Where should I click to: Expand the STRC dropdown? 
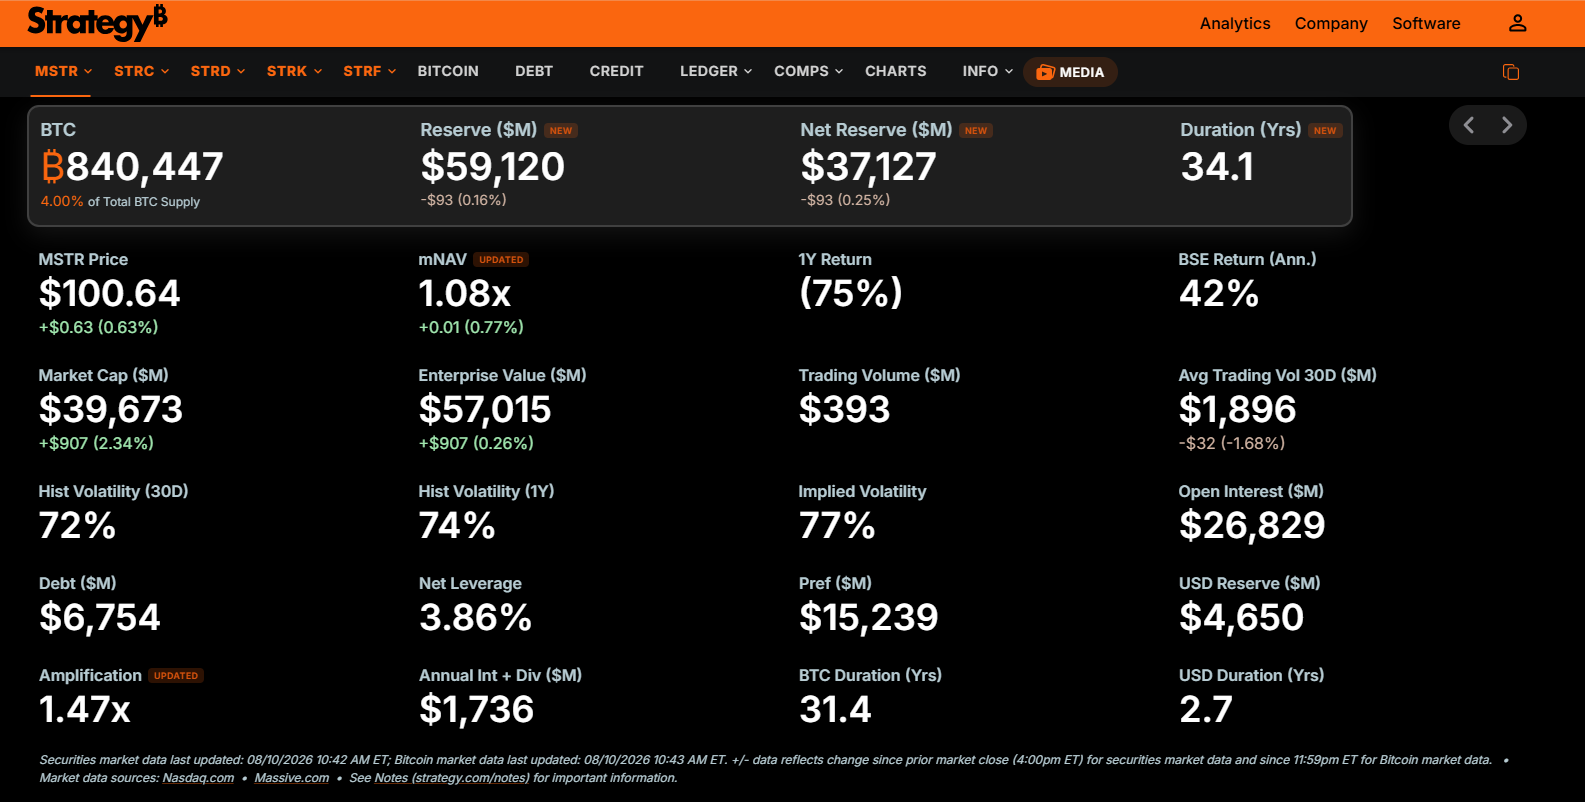[x=141, y=71]
